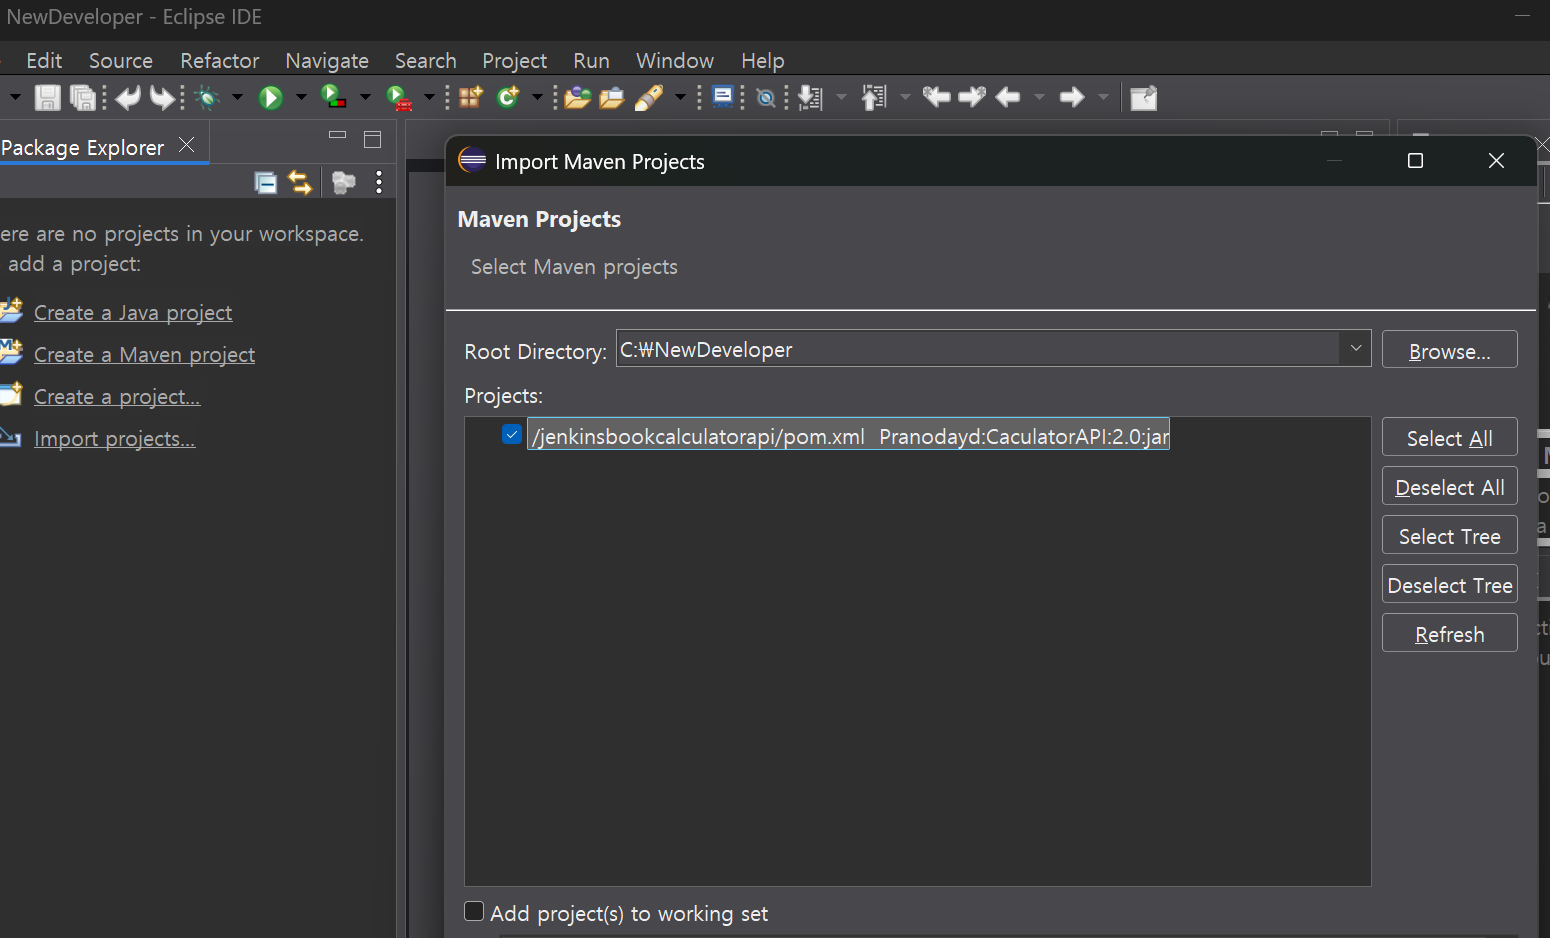1550x938 pixels.
Task: Click the Pin Editor toolbar icon
Action: tap(1144, 97)
